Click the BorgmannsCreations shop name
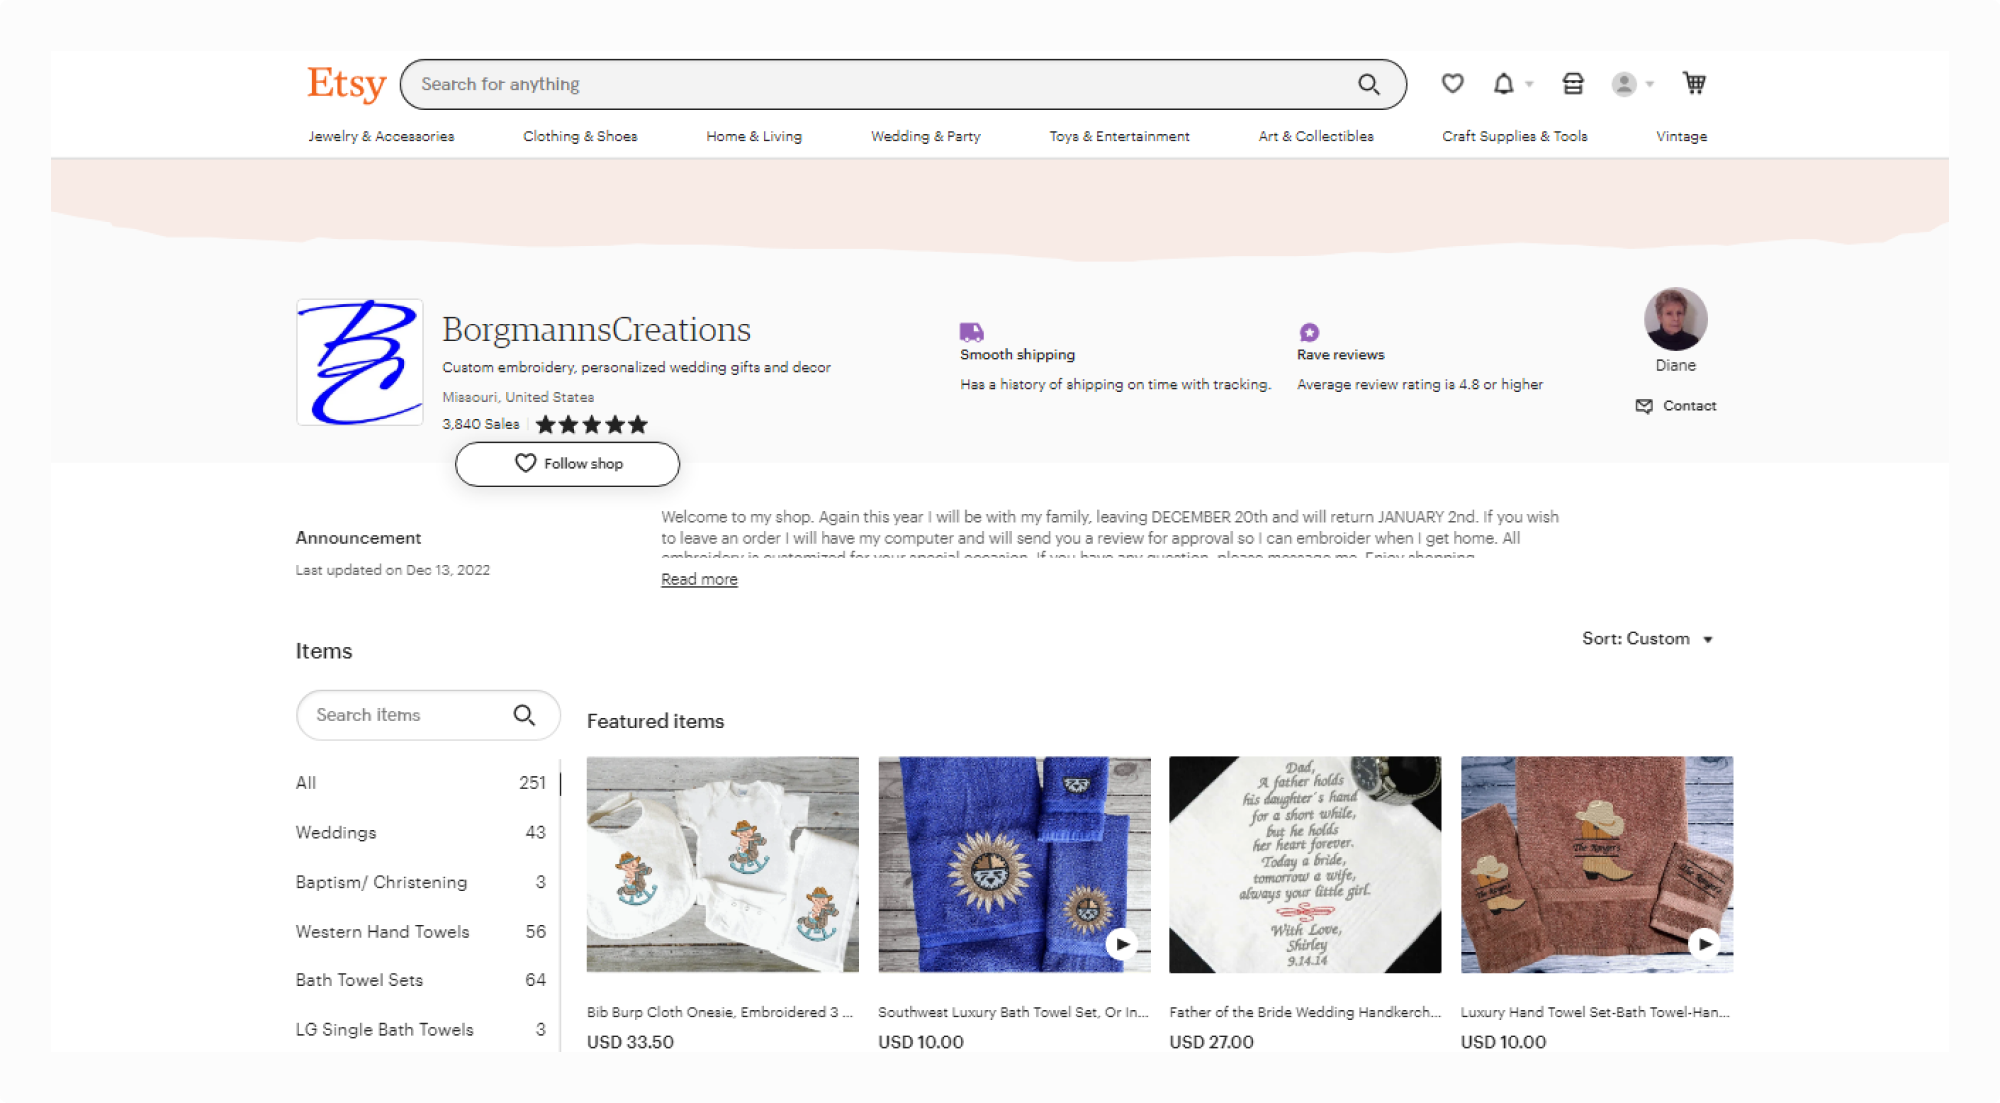 tap(597, 329)
